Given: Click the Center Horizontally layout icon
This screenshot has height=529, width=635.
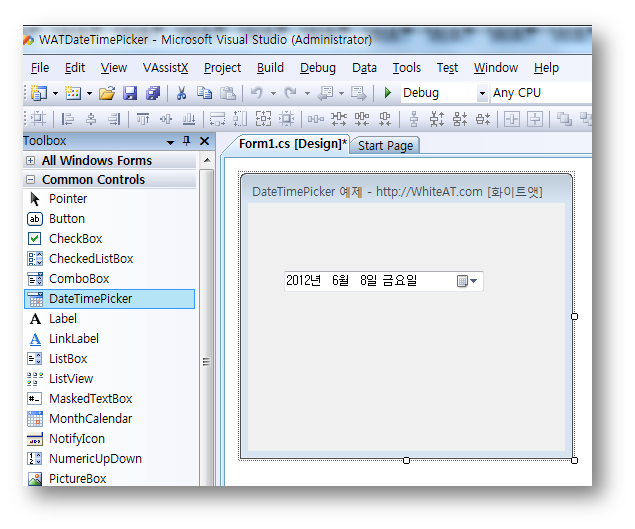Looking at the screenshot, I should (x=512, y=119).
